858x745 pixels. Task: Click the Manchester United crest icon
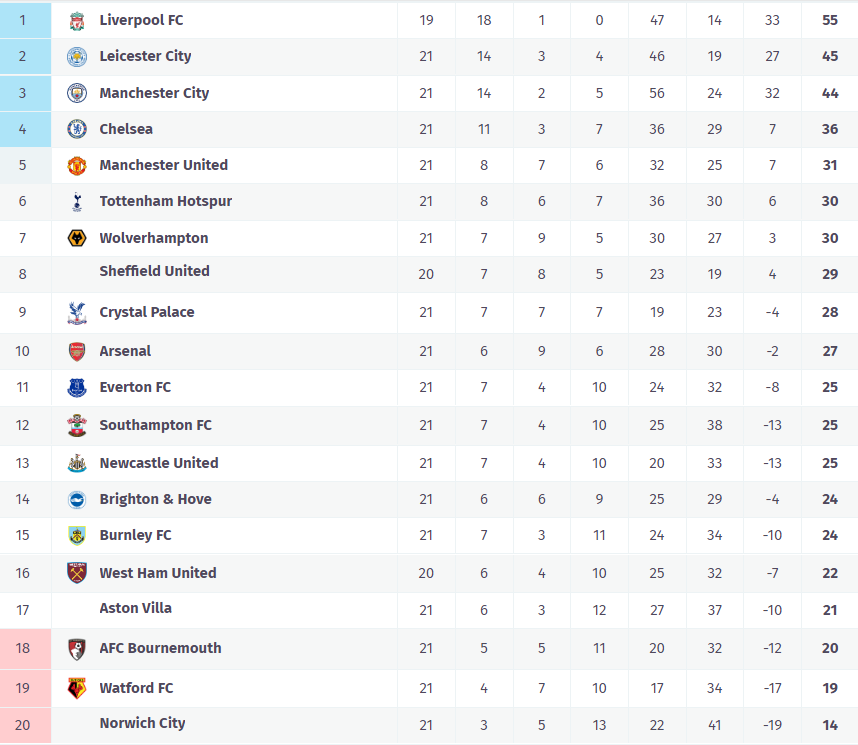pyautogui.click(x=77, y=165)
